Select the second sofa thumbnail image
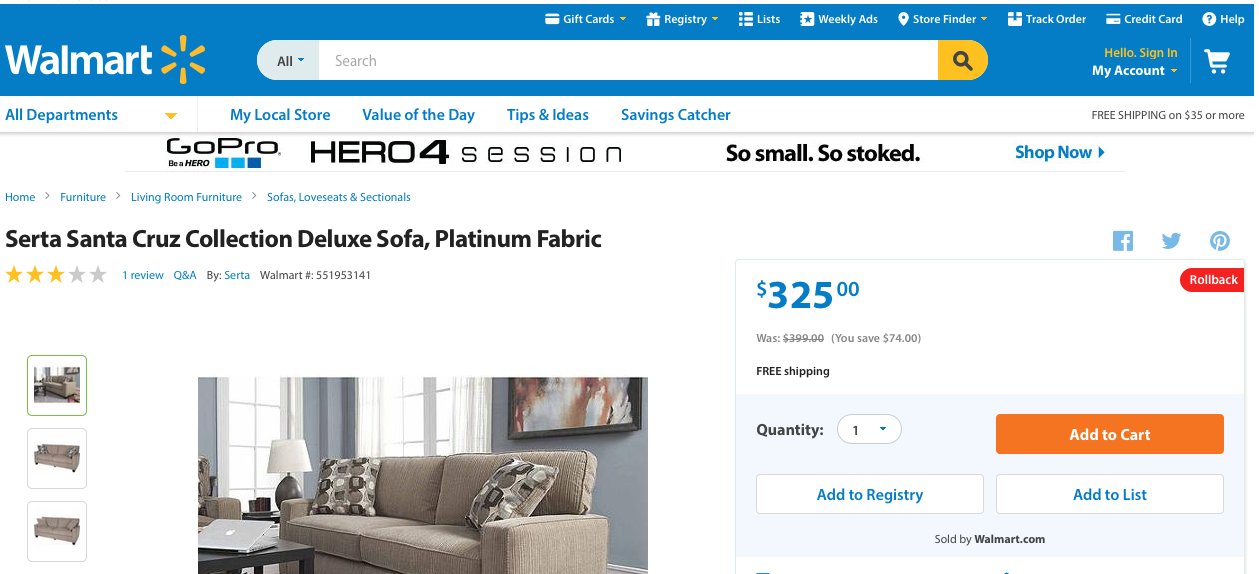 [57, 458]
